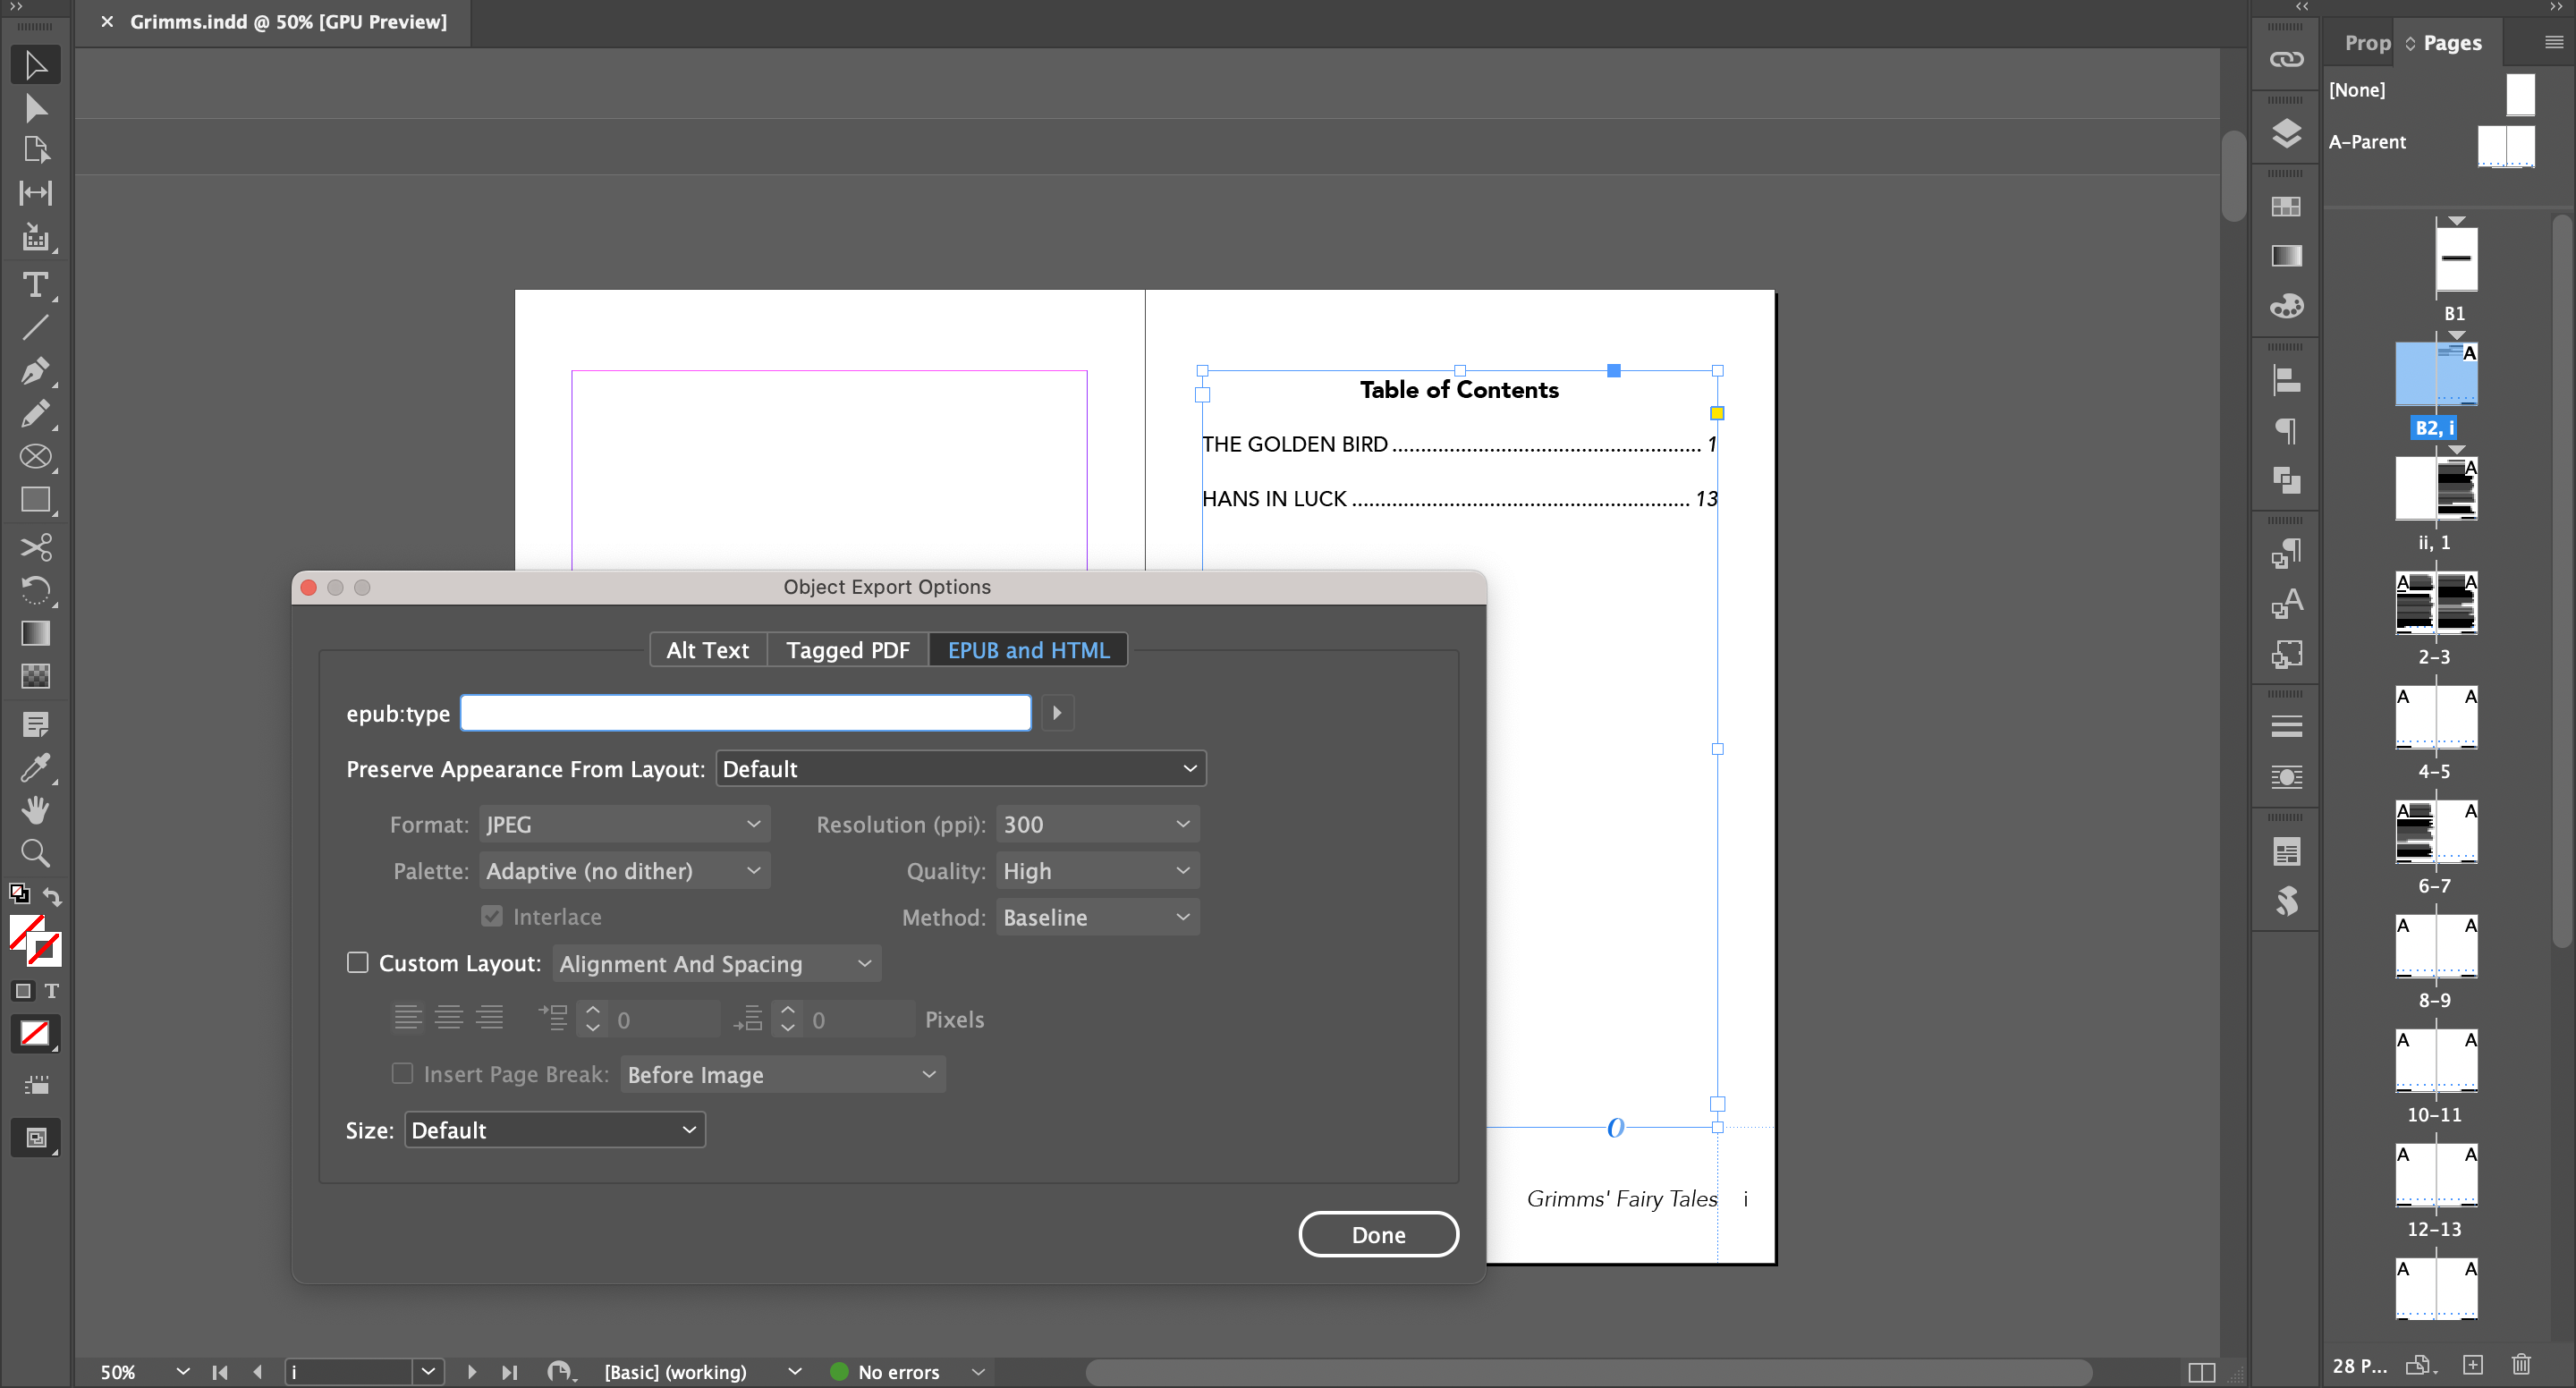Change the Resolution ppi dropdown
This screenshot has width=2576, height=1388.
[1096, 823]
